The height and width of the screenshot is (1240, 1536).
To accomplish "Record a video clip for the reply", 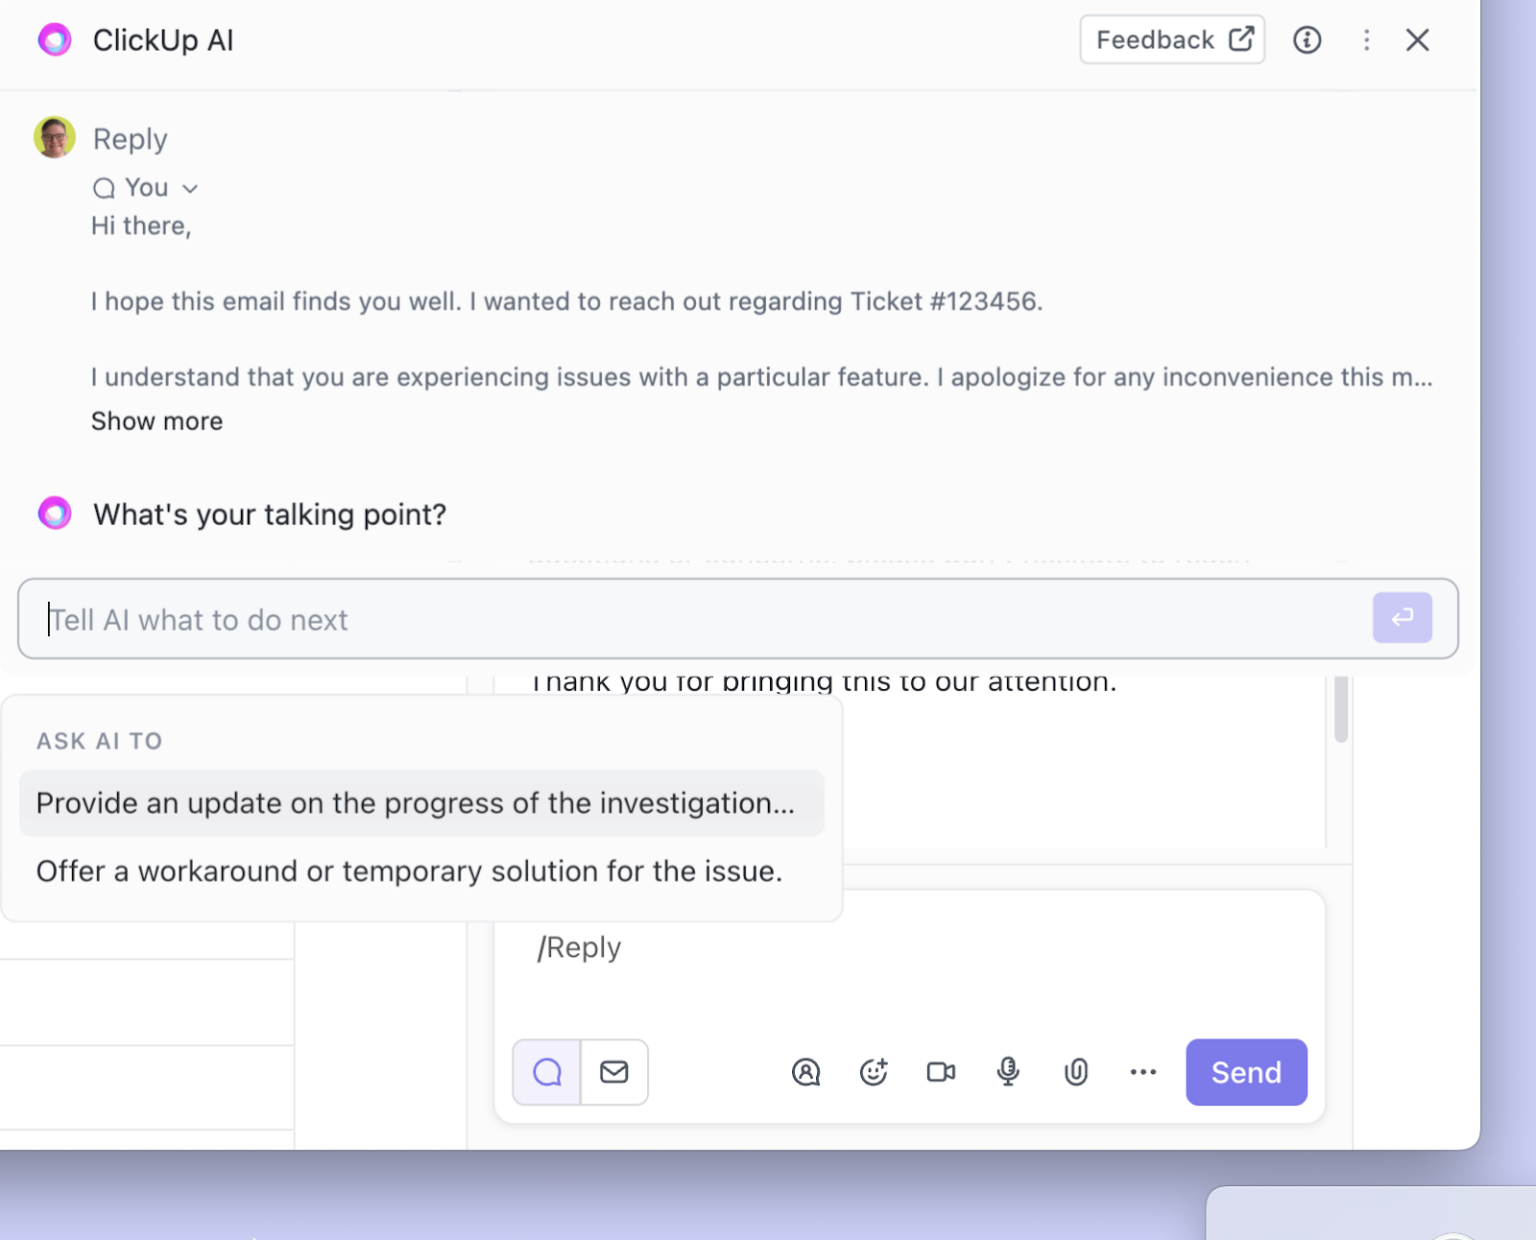I will [940, 1072].
